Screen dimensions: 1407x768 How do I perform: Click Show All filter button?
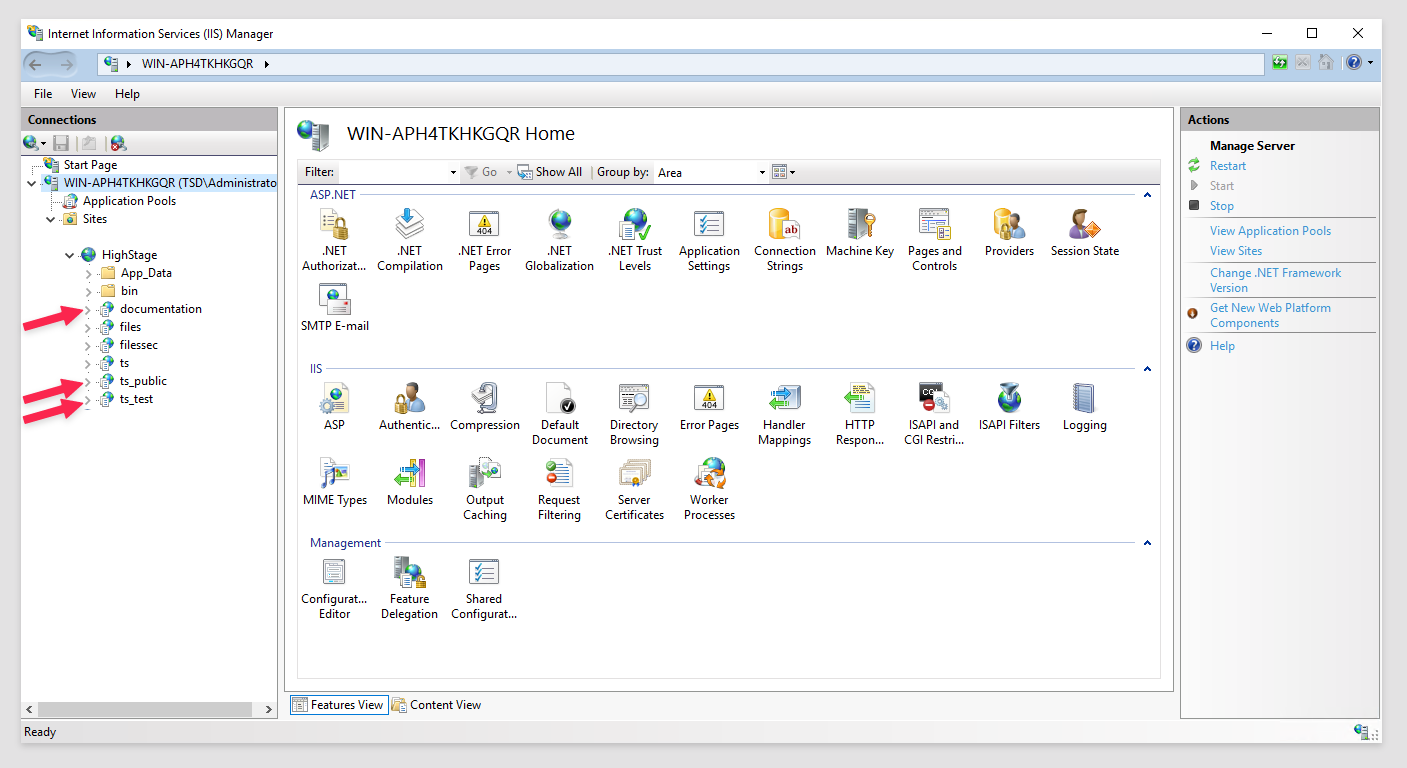[x=549, y=172]
